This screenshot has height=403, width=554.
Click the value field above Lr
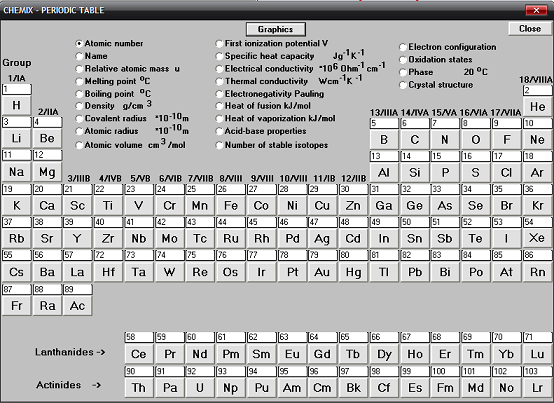(537, 371)
